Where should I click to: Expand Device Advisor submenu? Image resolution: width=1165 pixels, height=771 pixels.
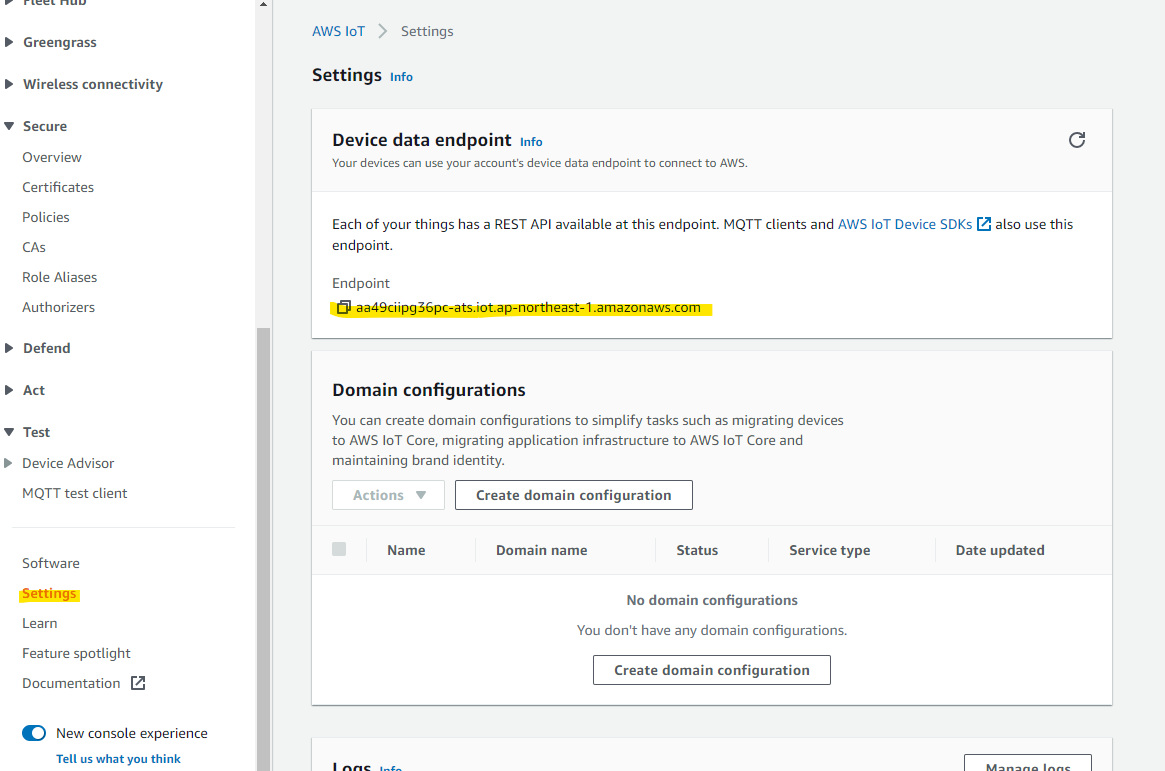pos(8,463)
